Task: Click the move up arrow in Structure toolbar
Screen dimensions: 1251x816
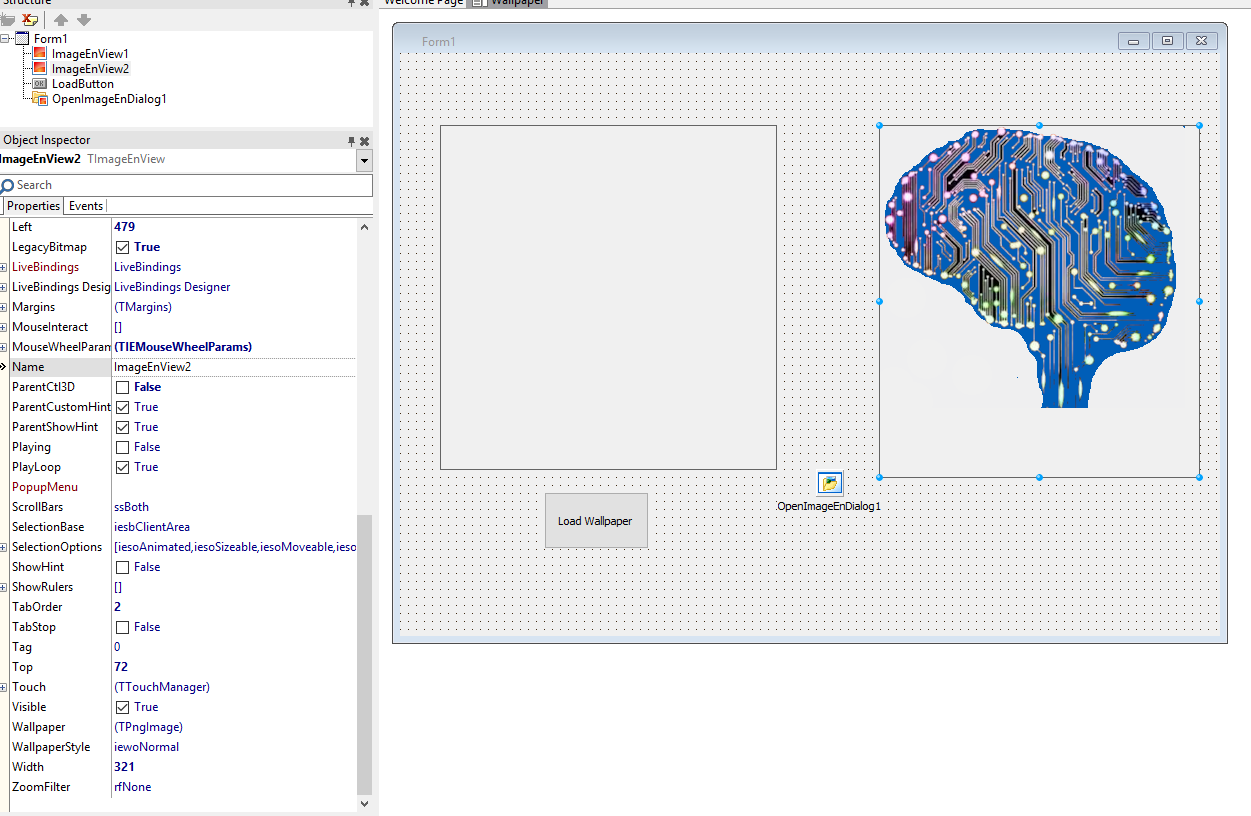Action: (x=61, y=20)
